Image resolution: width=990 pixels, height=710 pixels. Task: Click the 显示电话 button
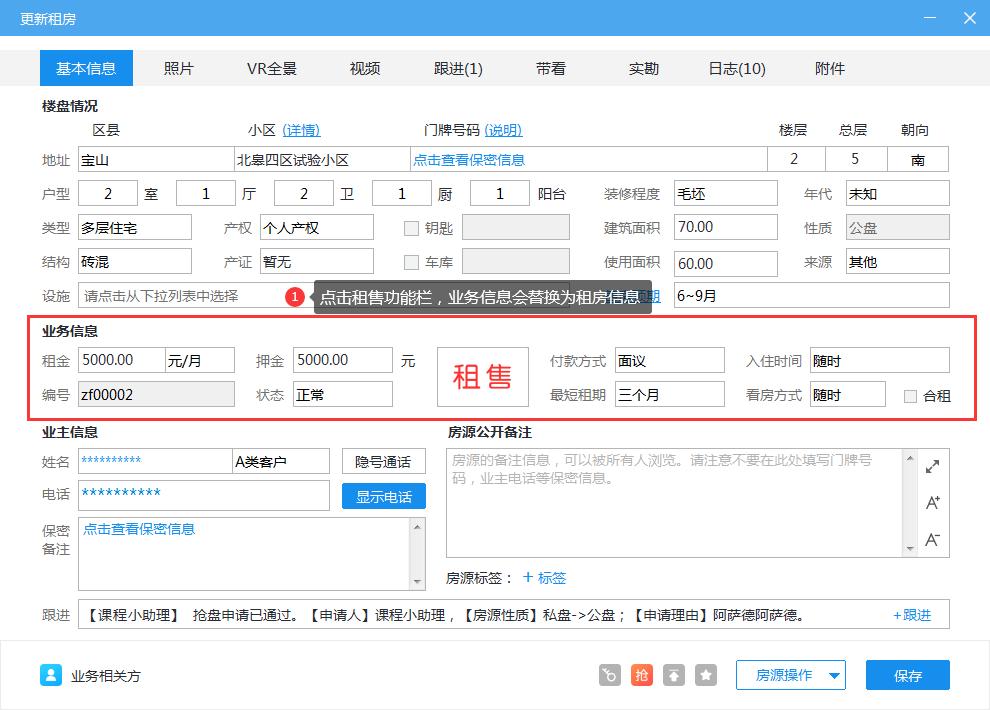point(383,496)
